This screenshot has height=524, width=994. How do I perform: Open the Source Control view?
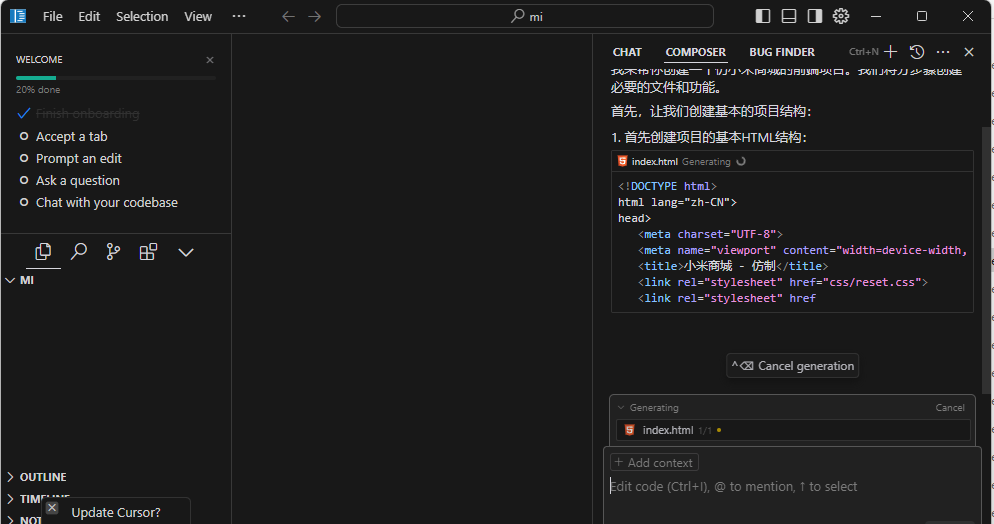click(x=113, y=252)
